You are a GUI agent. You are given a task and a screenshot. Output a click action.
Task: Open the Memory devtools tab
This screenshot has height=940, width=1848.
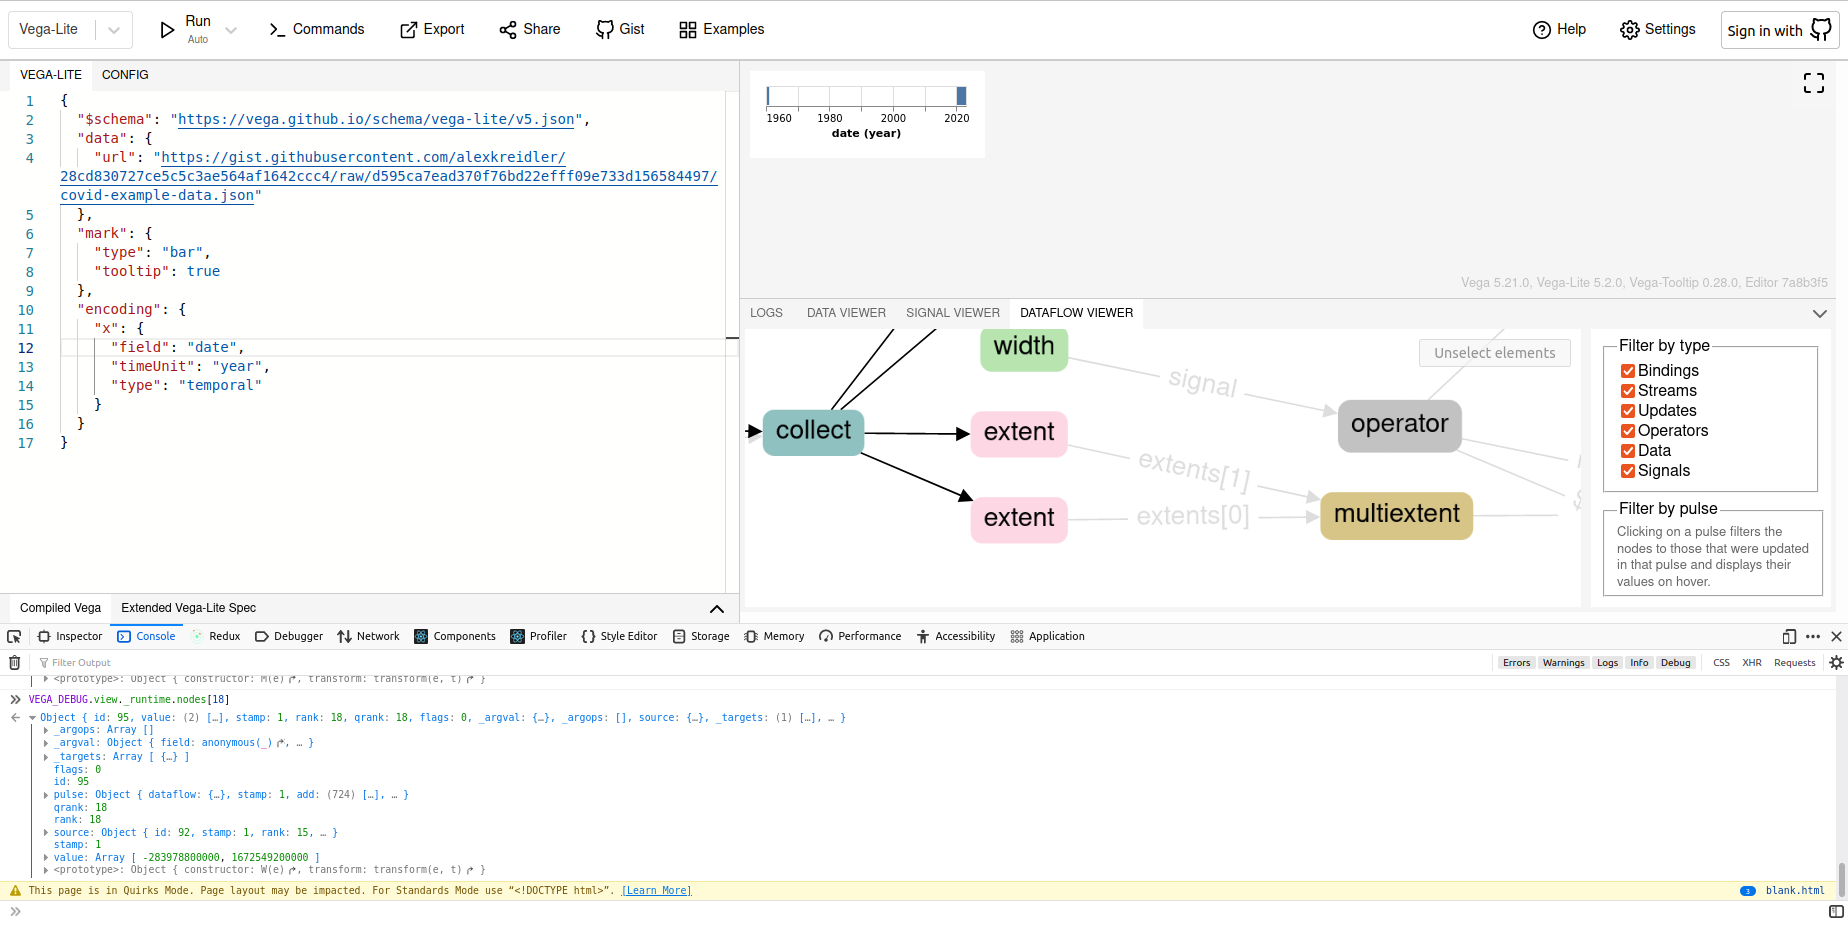(x=774, y=637)
